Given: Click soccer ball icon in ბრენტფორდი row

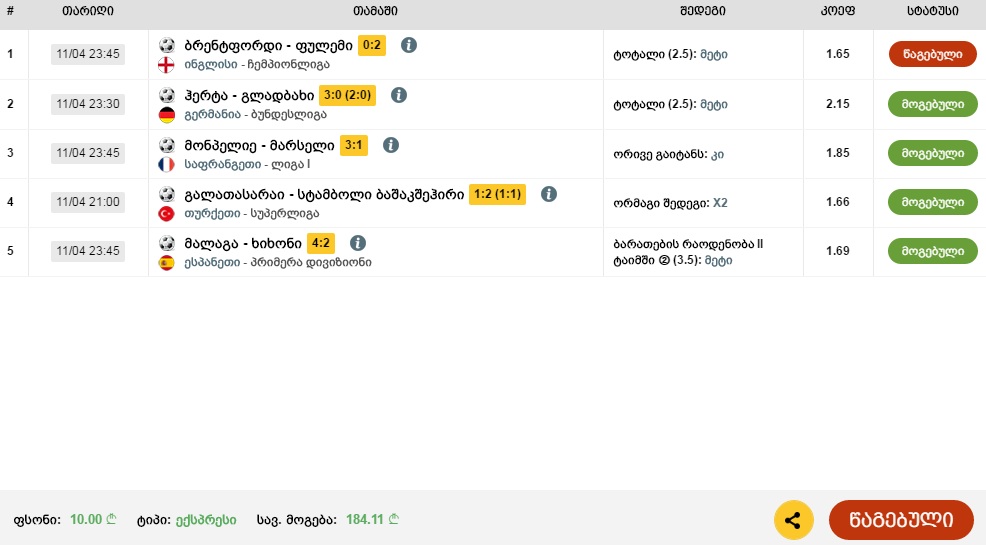Looking at the screenshot, I should pos(167,45).
